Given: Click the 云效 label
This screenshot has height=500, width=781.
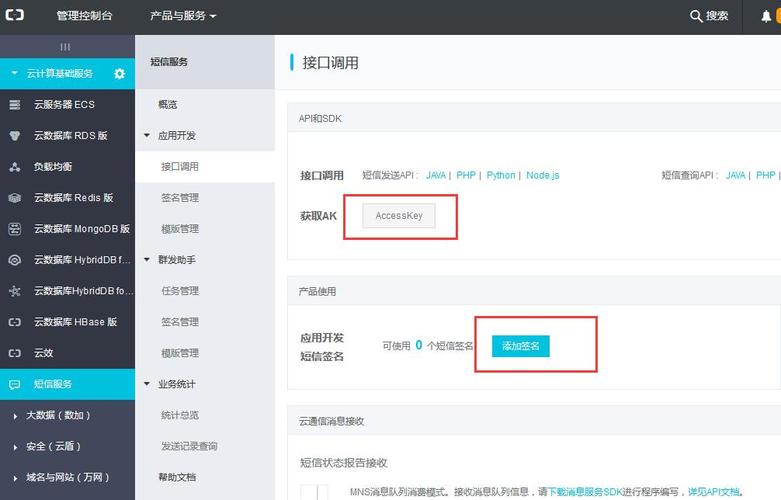Looking at the screenshot, I should tap(43, 353).
